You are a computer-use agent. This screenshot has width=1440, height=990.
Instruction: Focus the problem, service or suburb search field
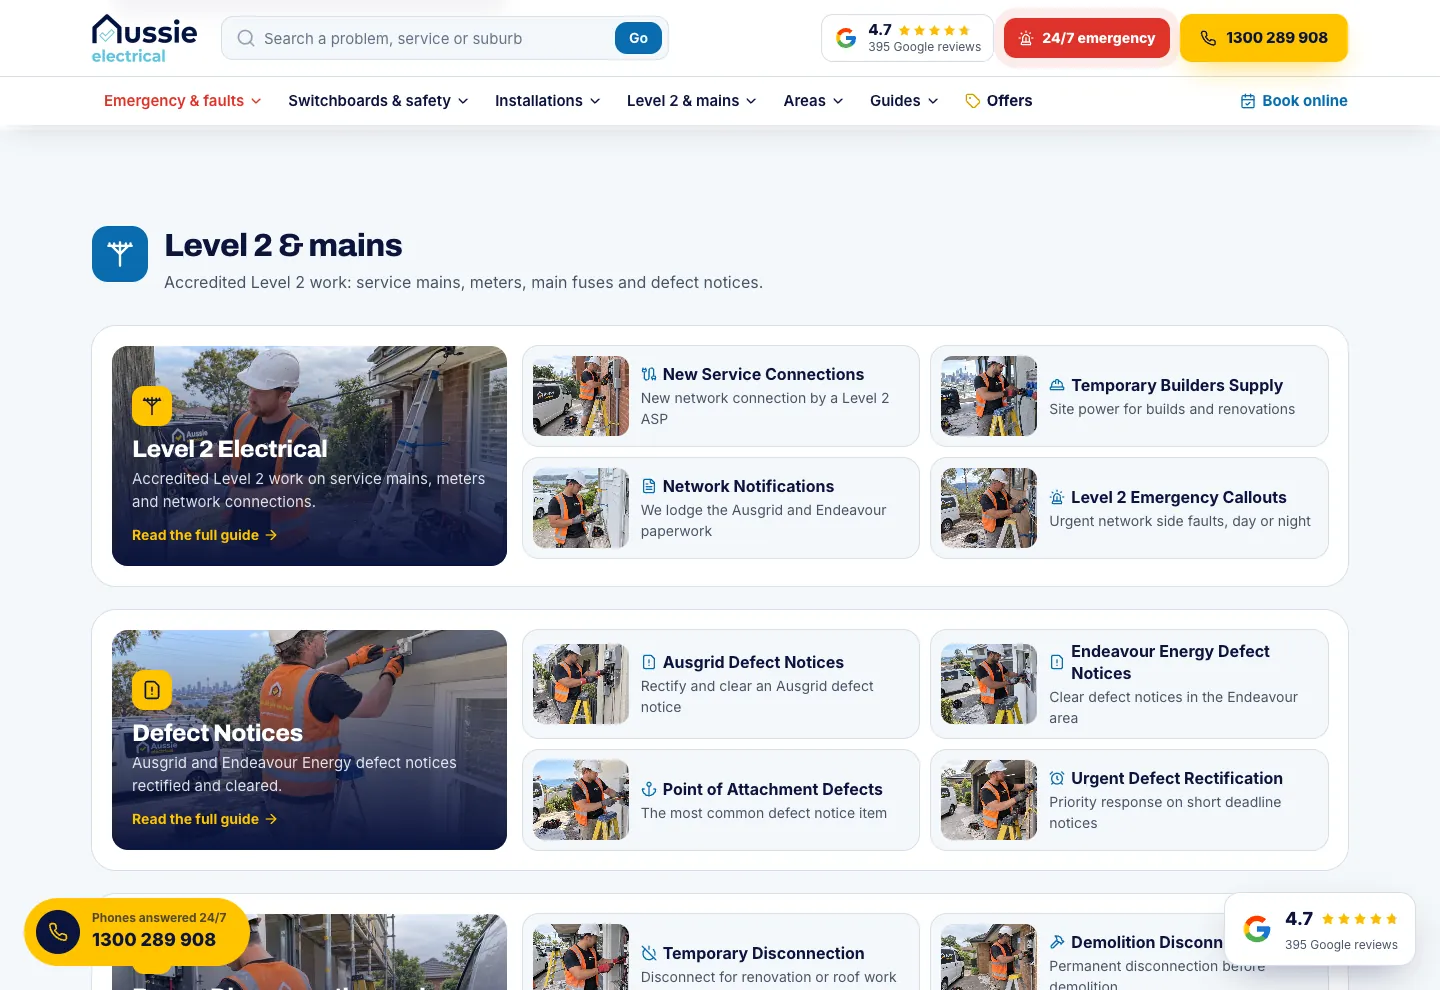coord(435,38)
